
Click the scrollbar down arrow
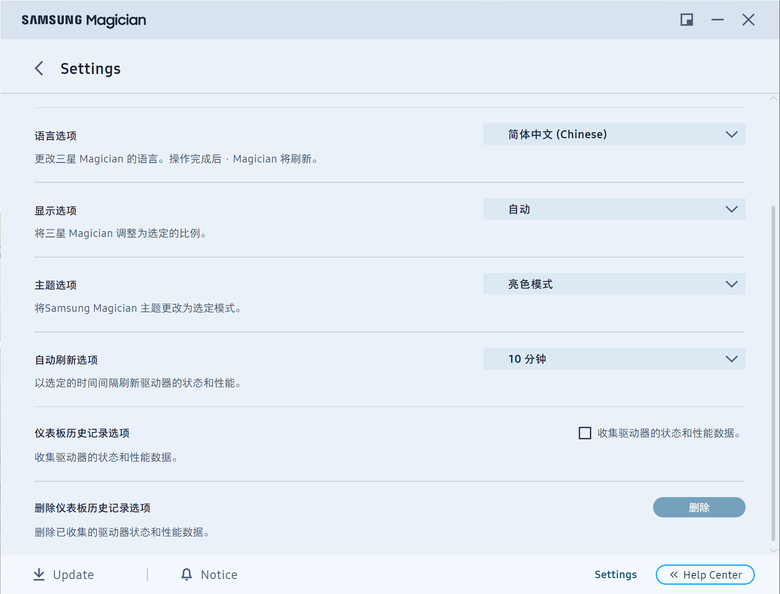[x=773, y=550]
